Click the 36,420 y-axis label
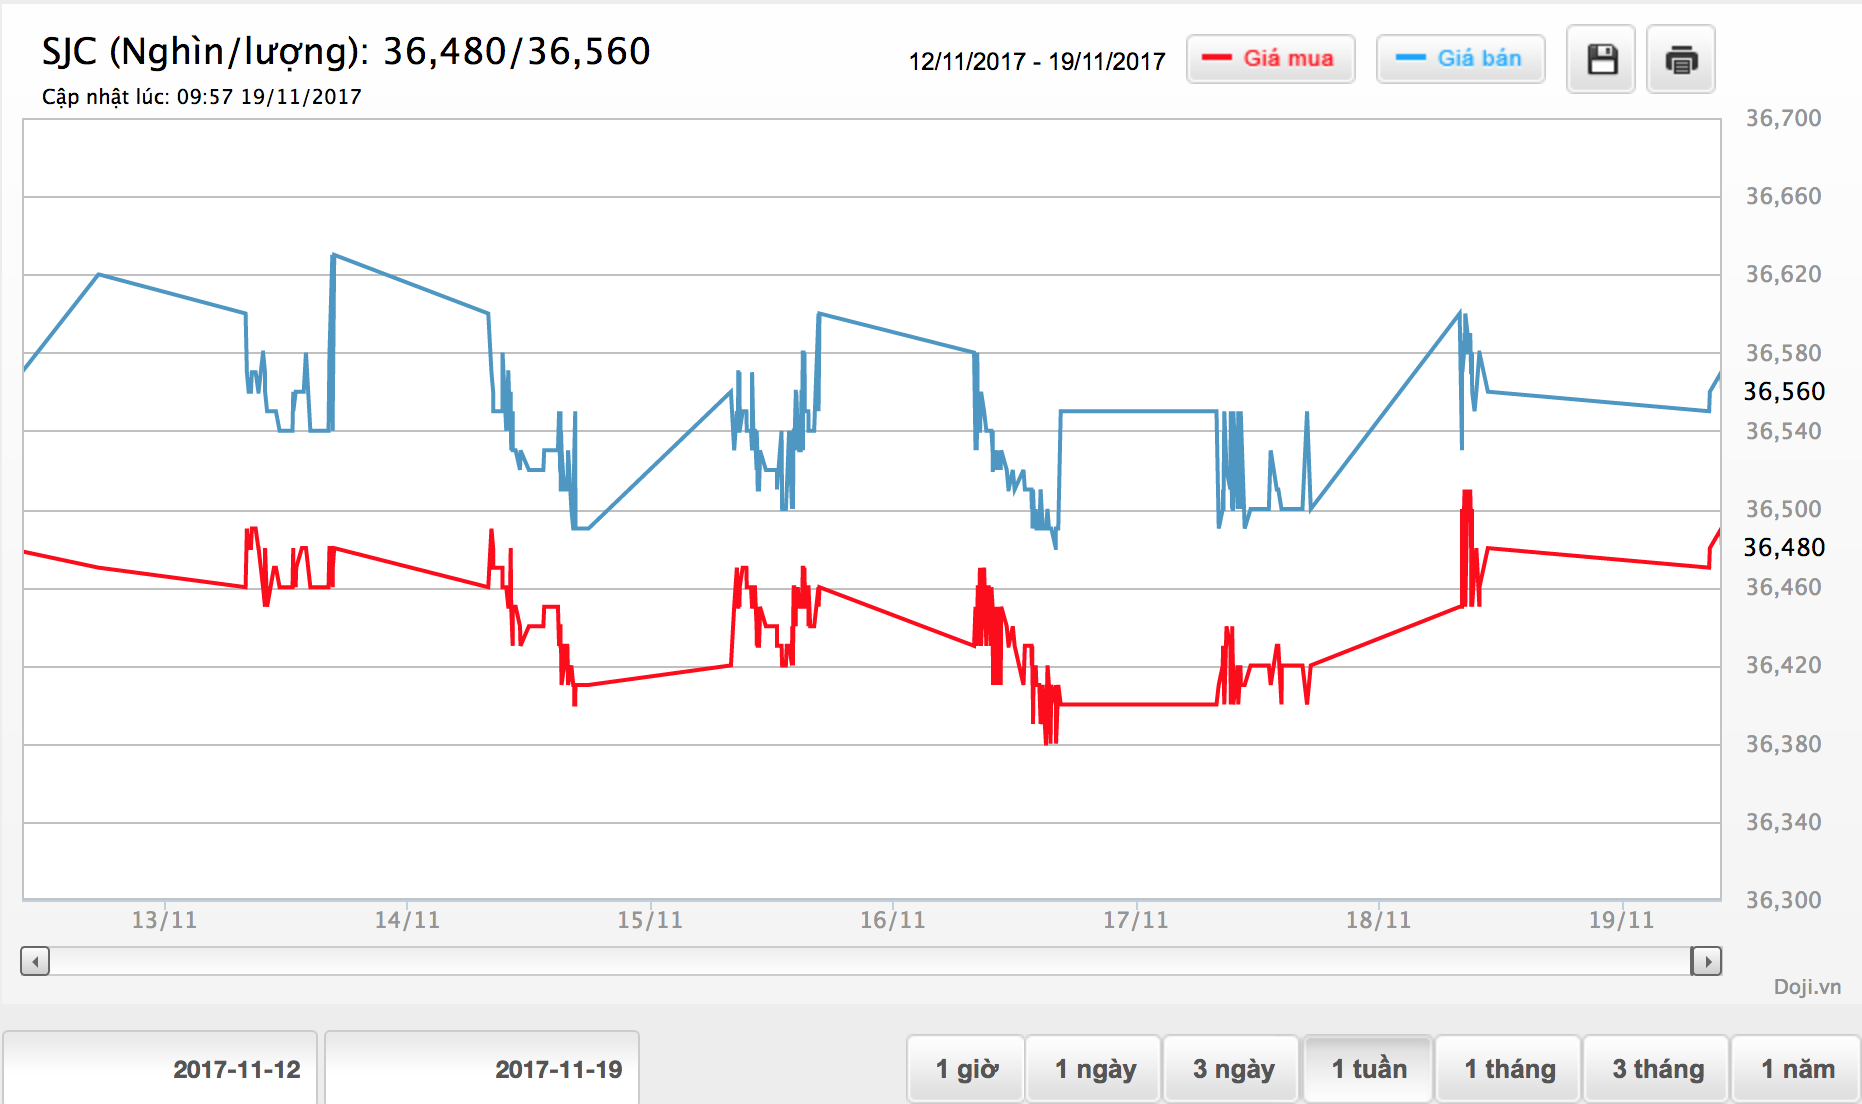Image resolution: width=1862 pixels, height=1104 pixels. [x=1783, y=665]
